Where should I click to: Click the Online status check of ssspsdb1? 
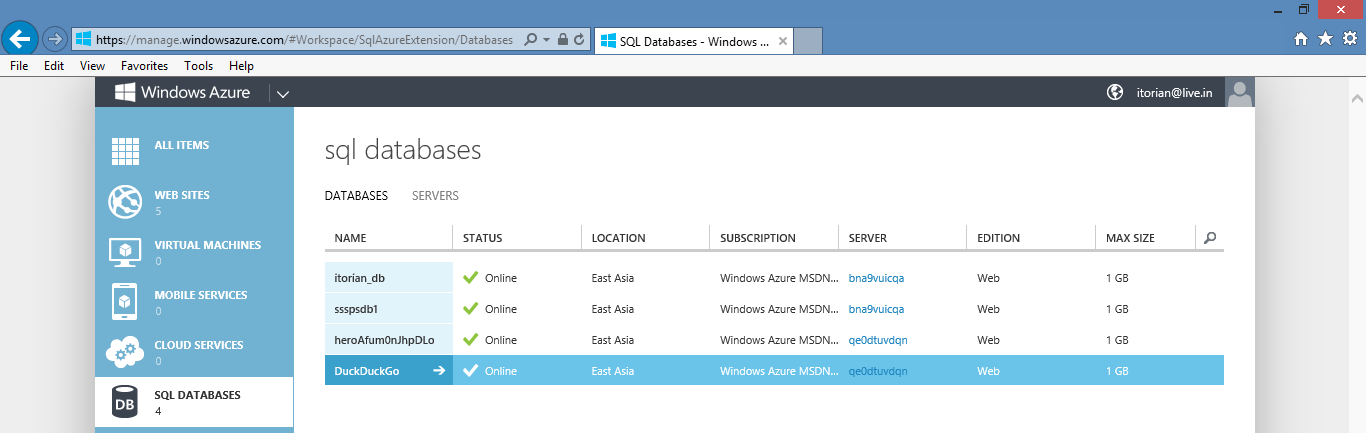click(470, 308)
